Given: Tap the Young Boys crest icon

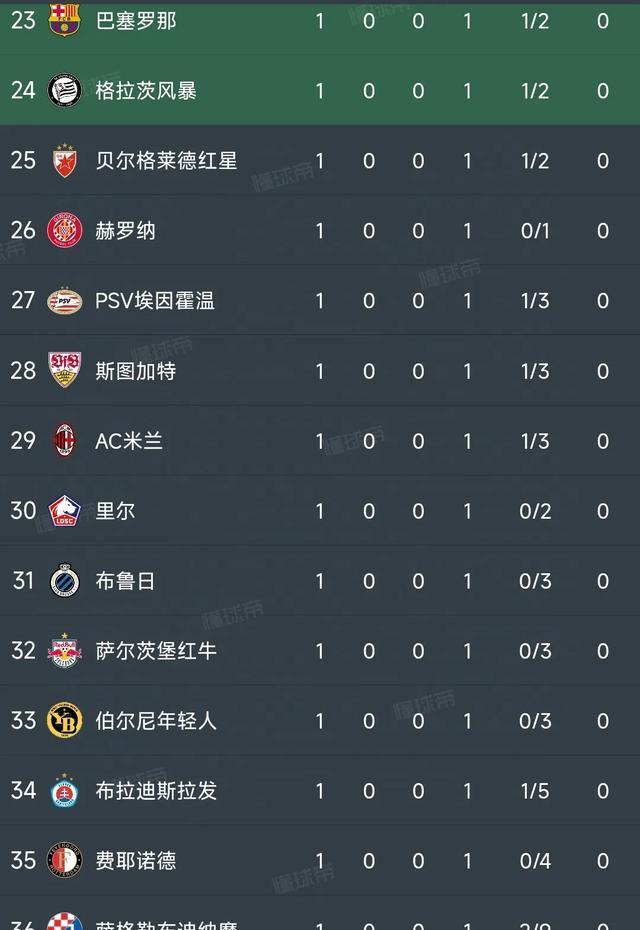Looking at the screenshot, I should [x=65, y=721].
